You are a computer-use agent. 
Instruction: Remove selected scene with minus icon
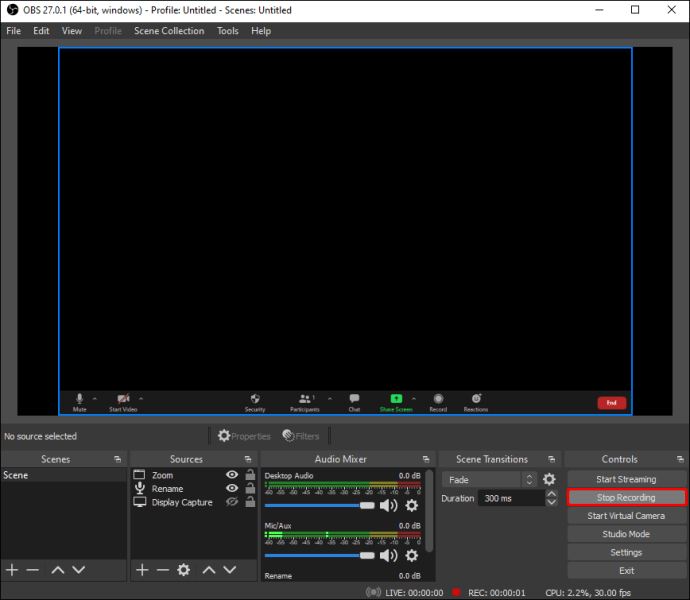[33, 570]
